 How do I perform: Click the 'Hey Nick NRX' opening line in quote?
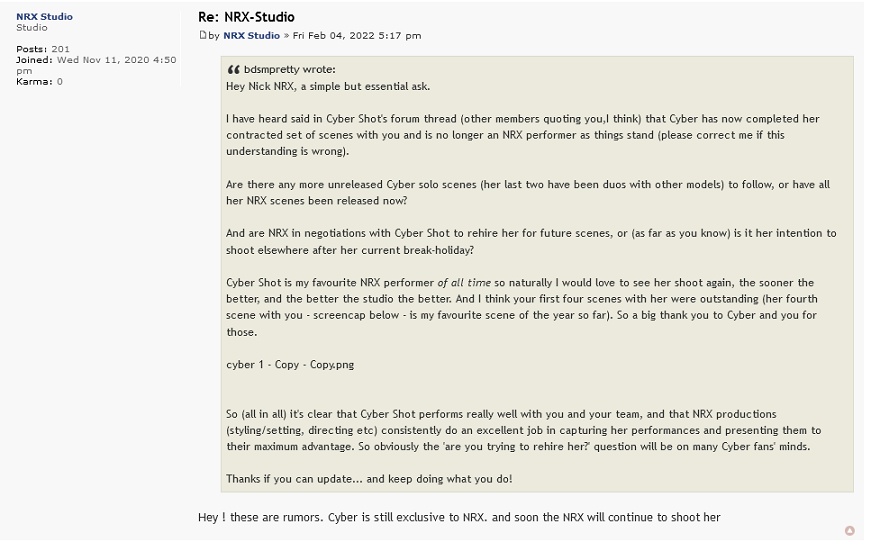pos(328,86)
